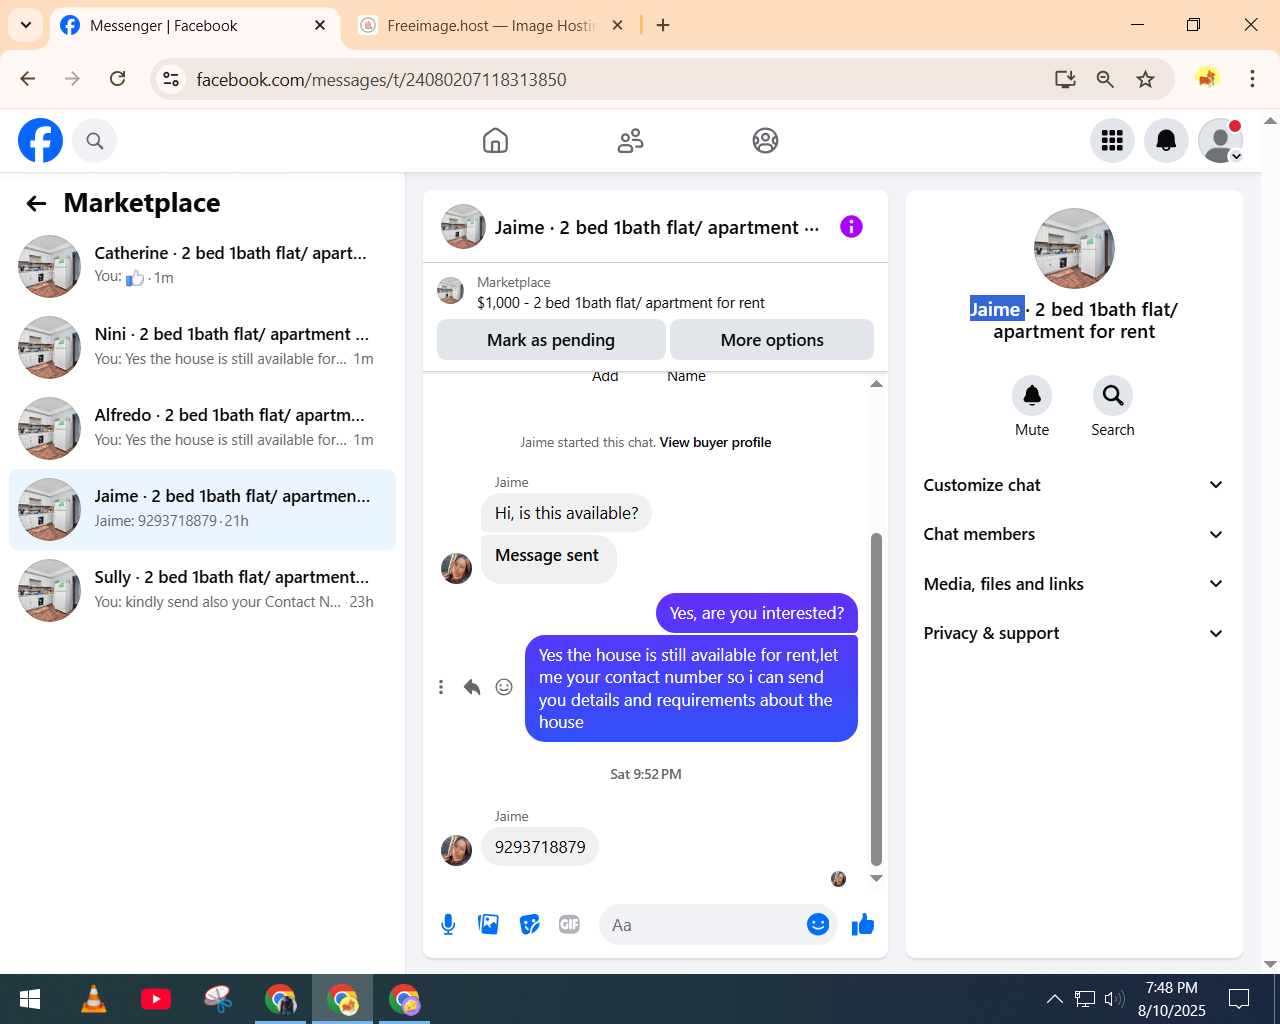Launch VLC from taskbar
Image resolution: width=1280 pixels, height=1024 pixels.
(94, 999)
